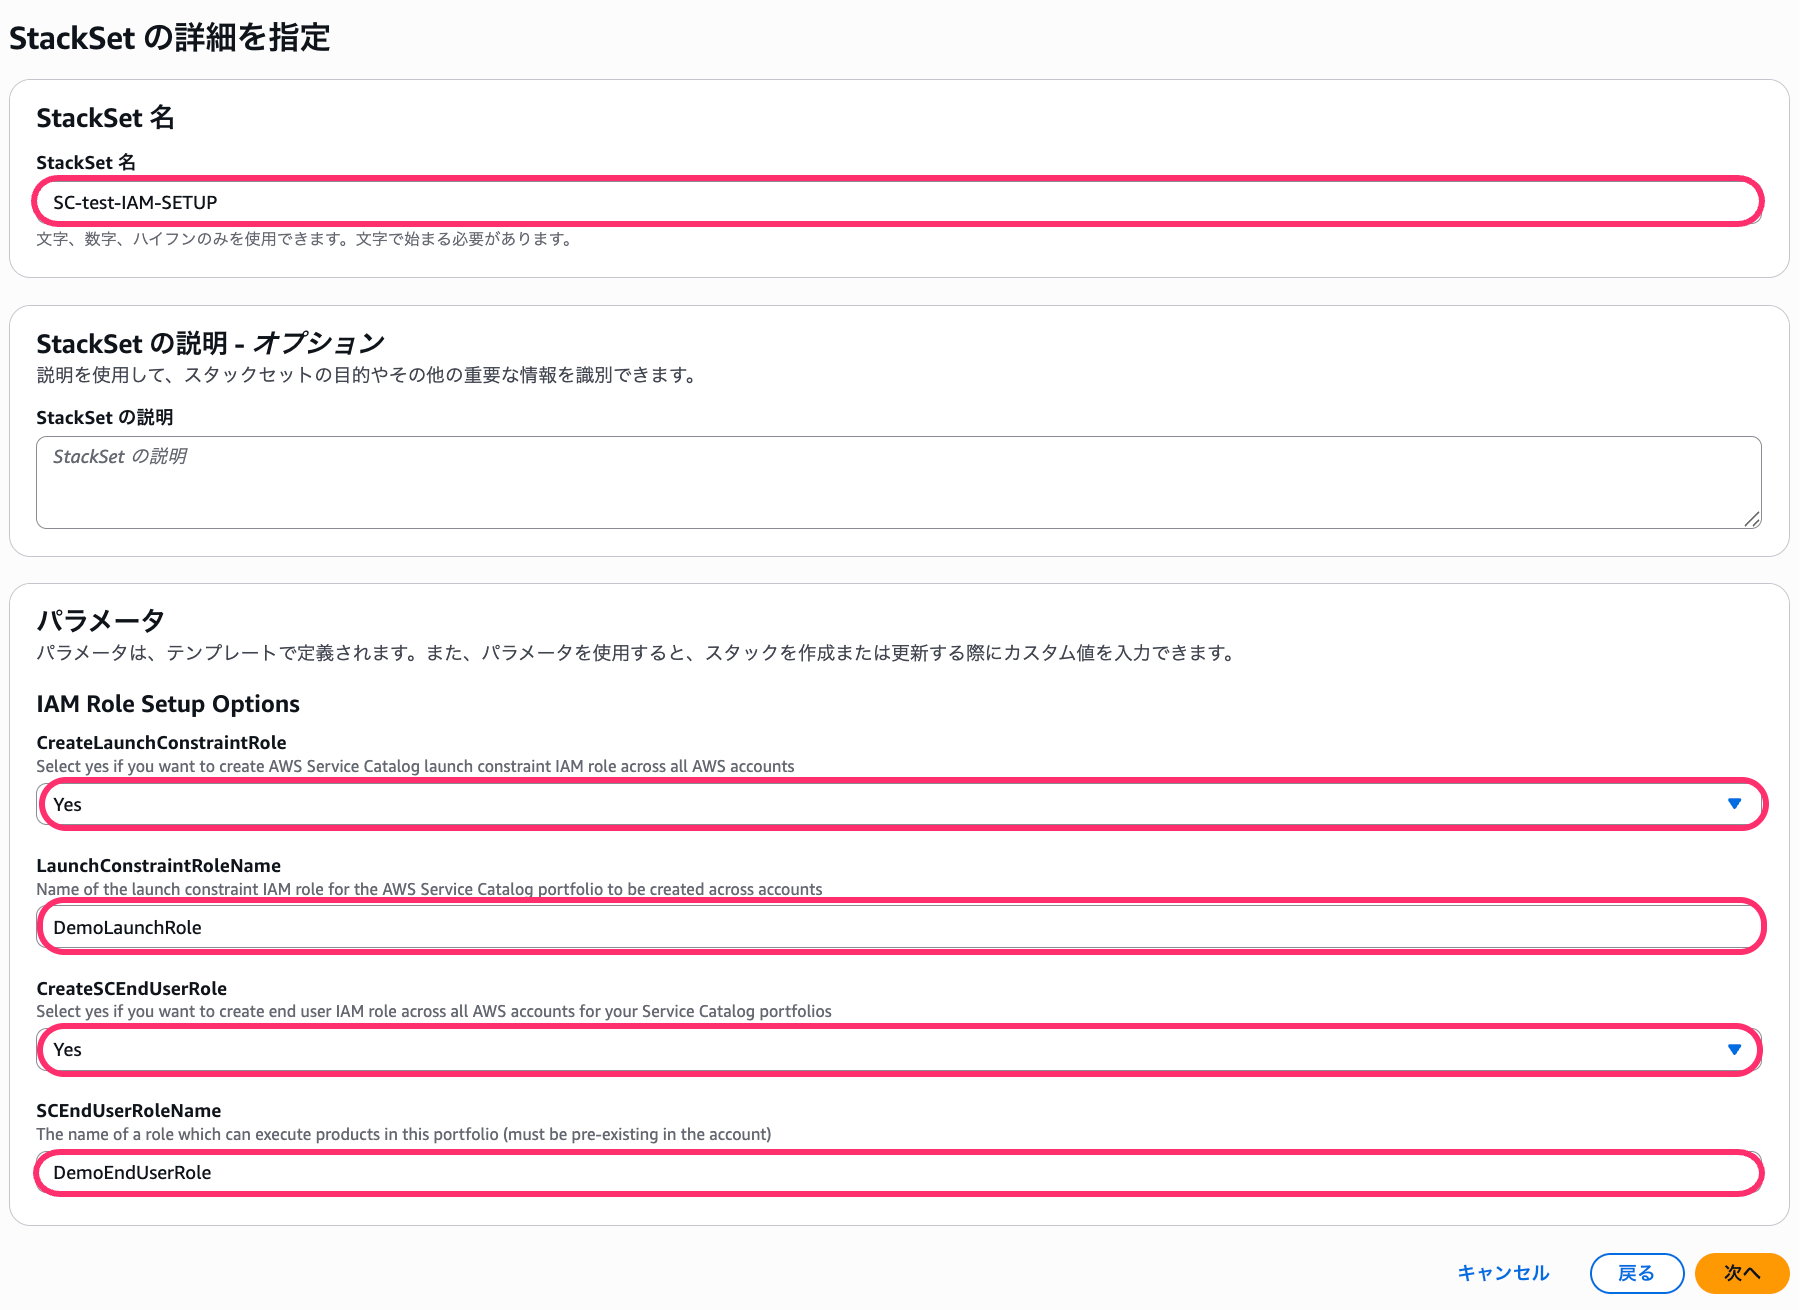The image size is (1800, 1310).
Task: Click the SCEndUserRoleName field label
Action: 128,1111
